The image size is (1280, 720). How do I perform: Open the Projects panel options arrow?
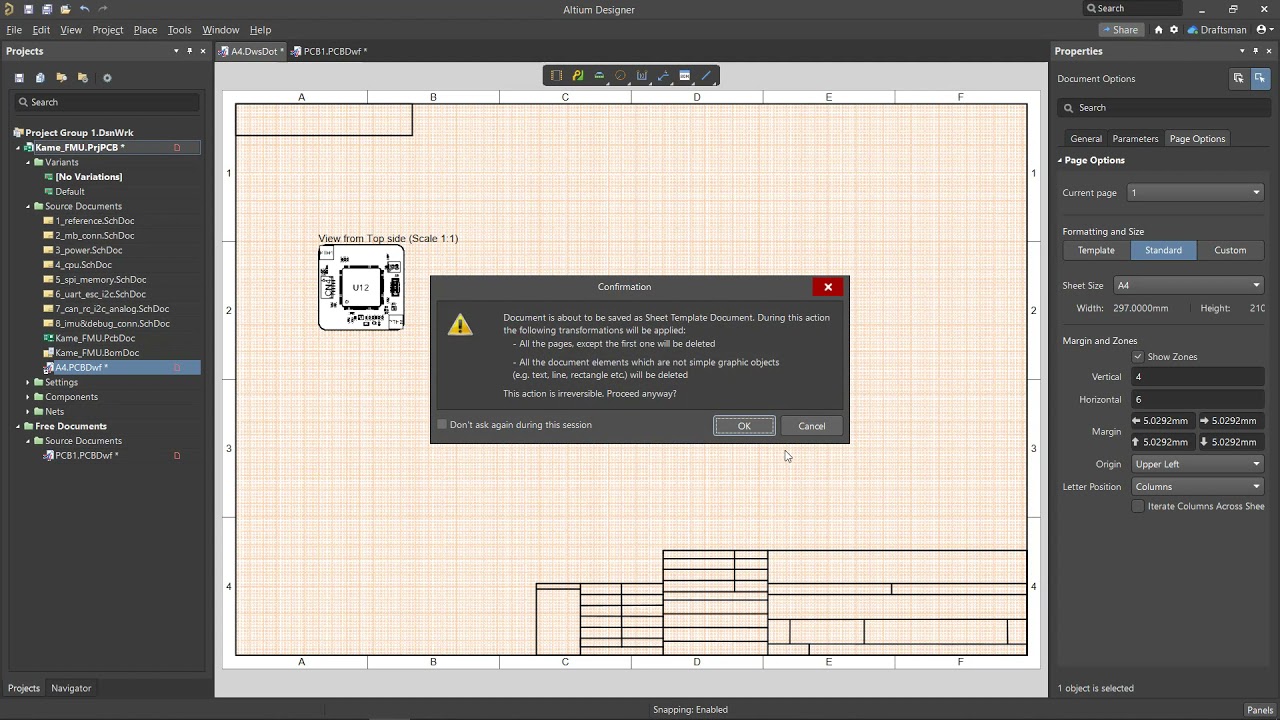tap(176, 51)
